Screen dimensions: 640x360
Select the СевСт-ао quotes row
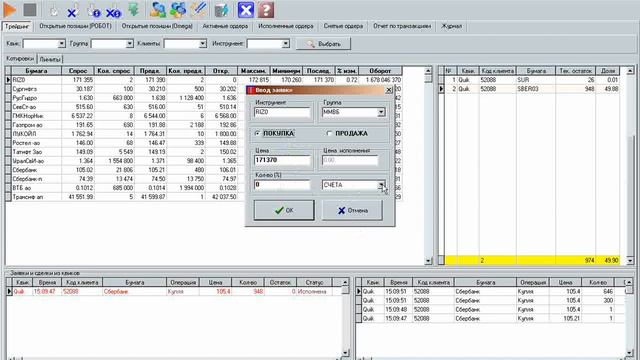tap(125, 107)
